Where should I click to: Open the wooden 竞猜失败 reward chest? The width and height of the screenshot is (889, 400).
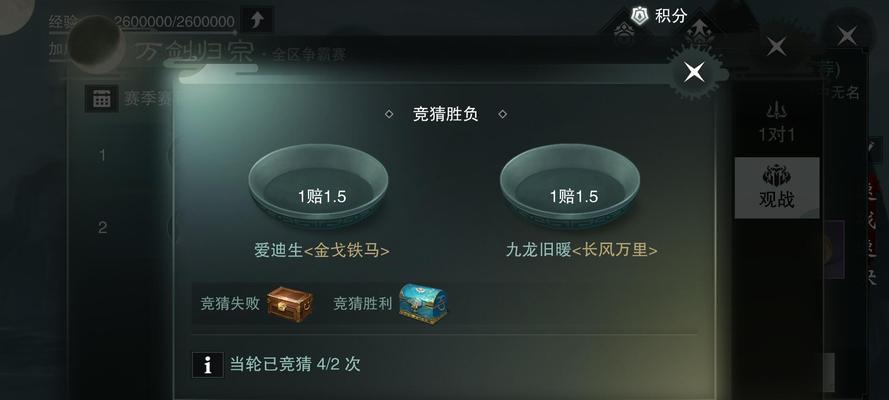290,304
